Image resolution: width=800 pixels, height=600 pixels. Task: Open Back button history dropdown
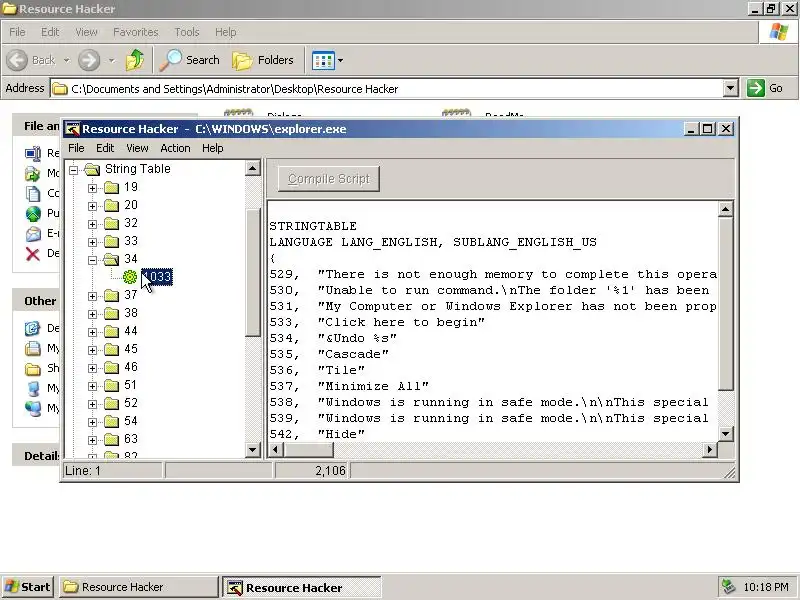pos(66,60)
